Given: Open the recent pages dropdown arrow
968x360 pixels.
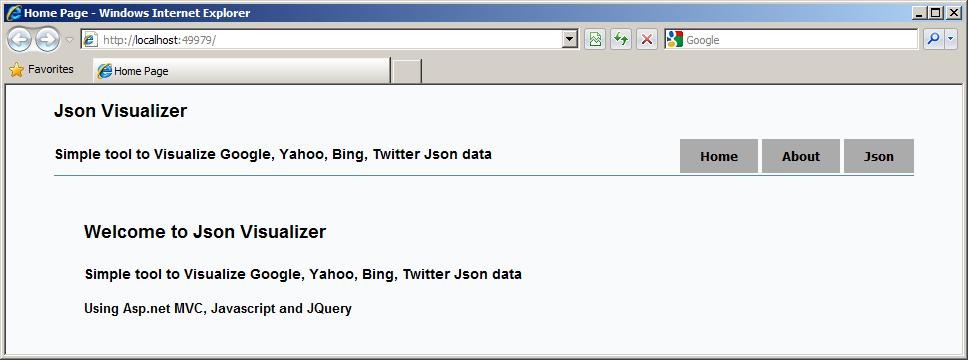Looking at the screenshot, I should pos(69,40).
